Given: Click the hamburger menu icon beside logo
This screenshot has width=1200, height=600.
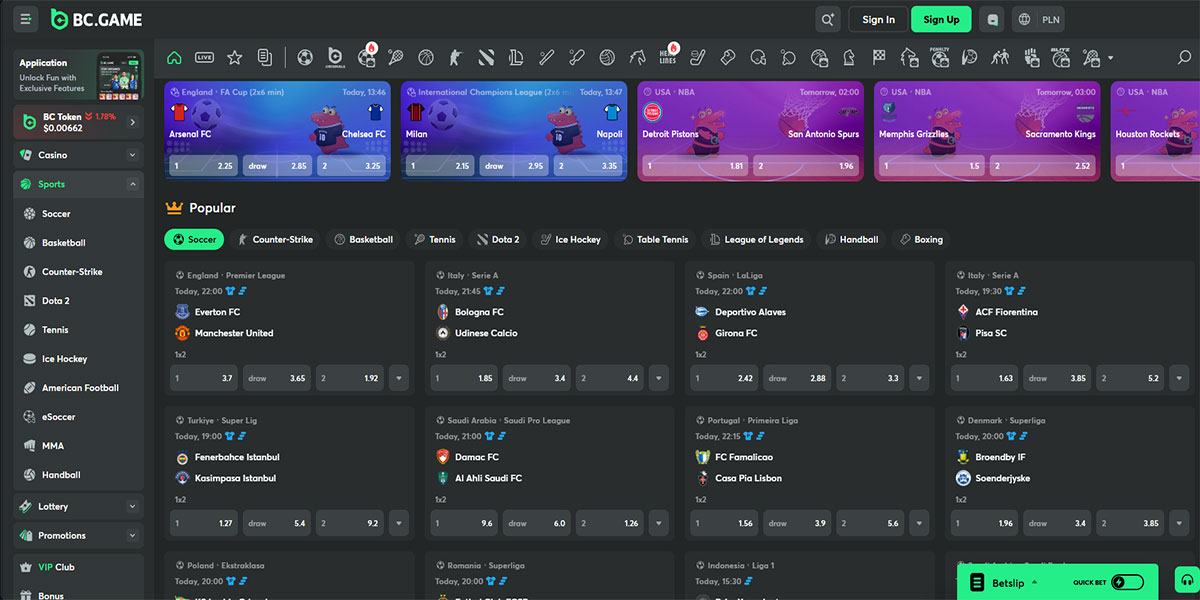Looking at the screenshot, I should (x=26, y=19).
